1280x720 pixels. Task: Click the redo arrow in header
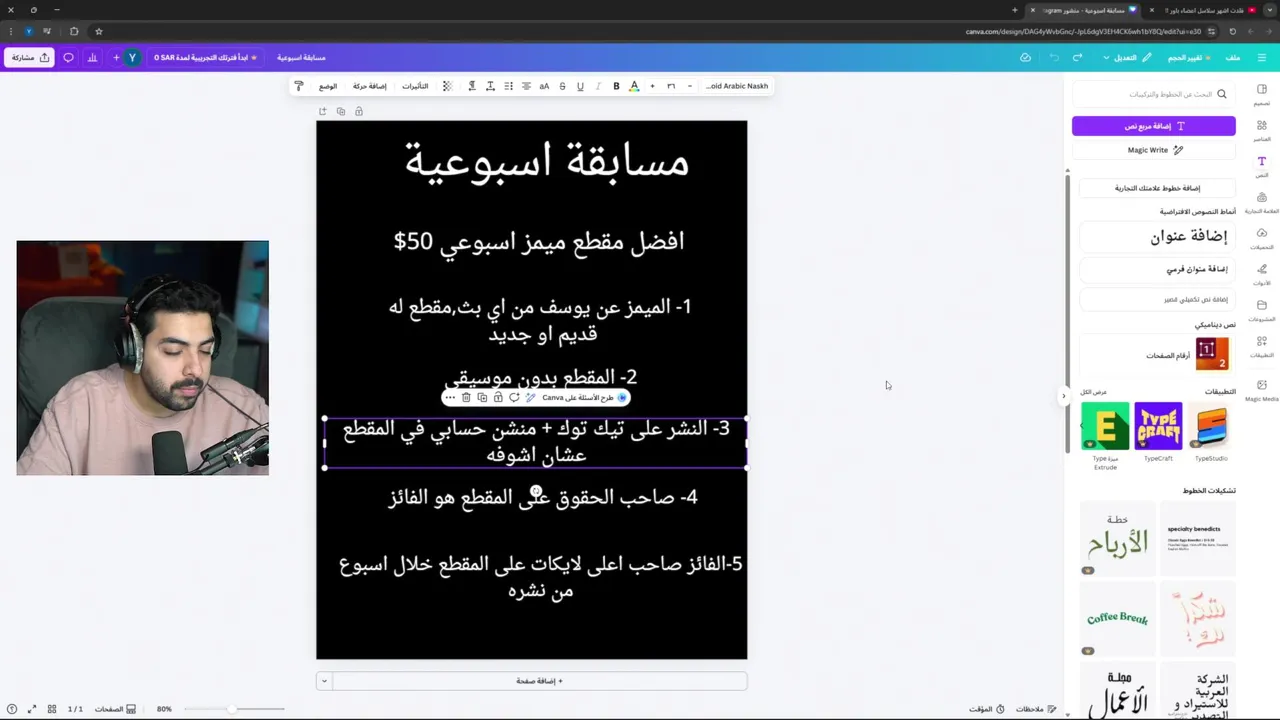[x=1077, y=57]
